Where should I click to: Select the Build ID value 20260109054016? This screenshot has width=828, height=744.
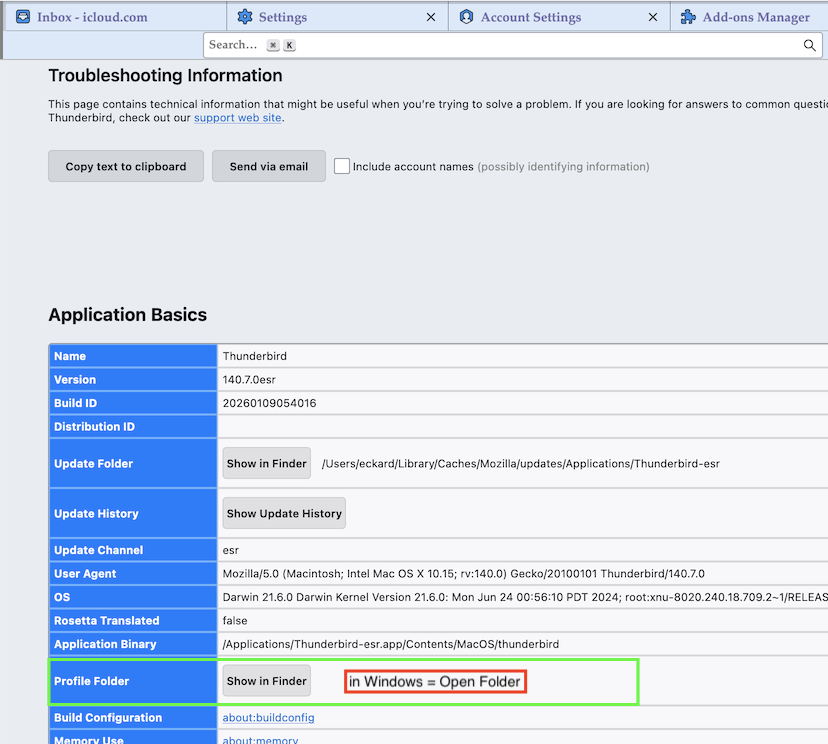pos(269,403)
